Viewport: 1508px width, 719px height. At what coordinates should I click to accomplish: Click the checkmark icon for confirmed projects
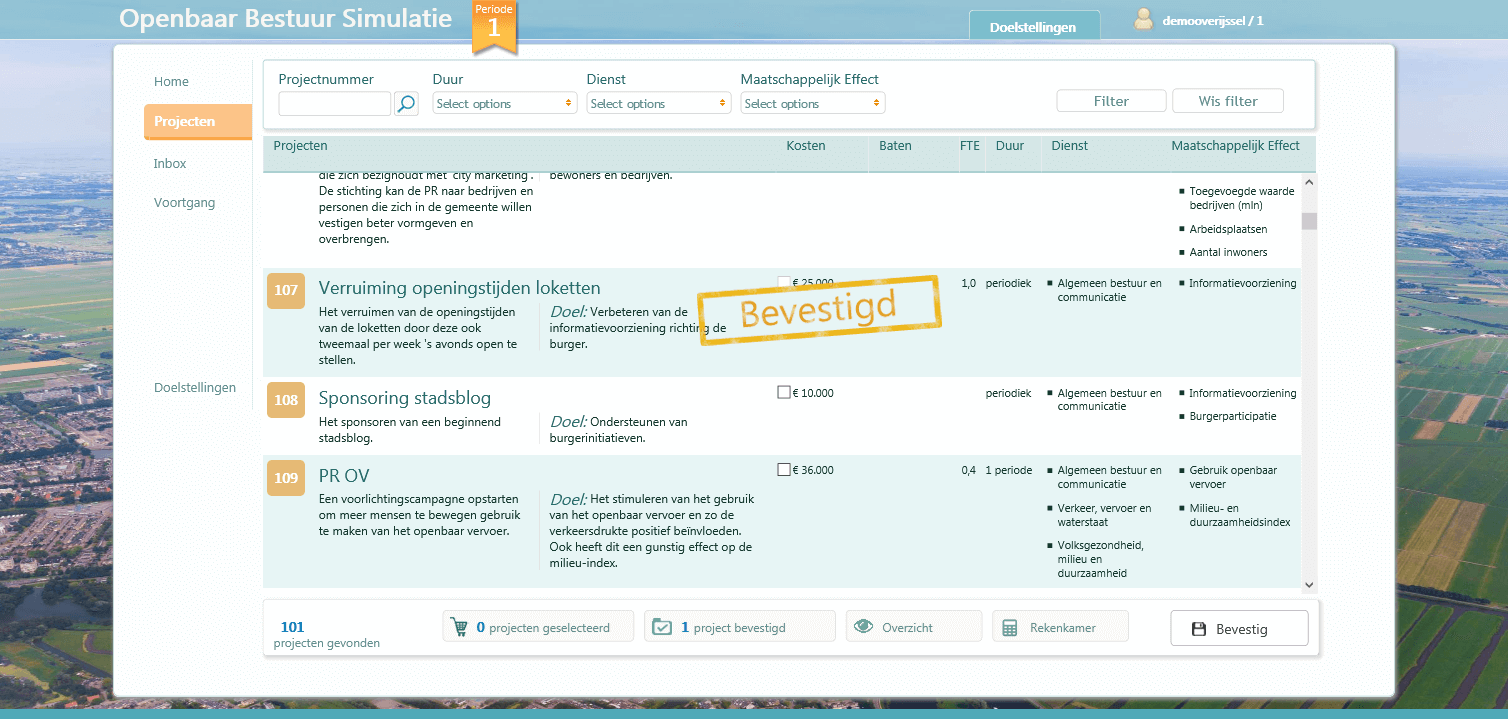662,628
